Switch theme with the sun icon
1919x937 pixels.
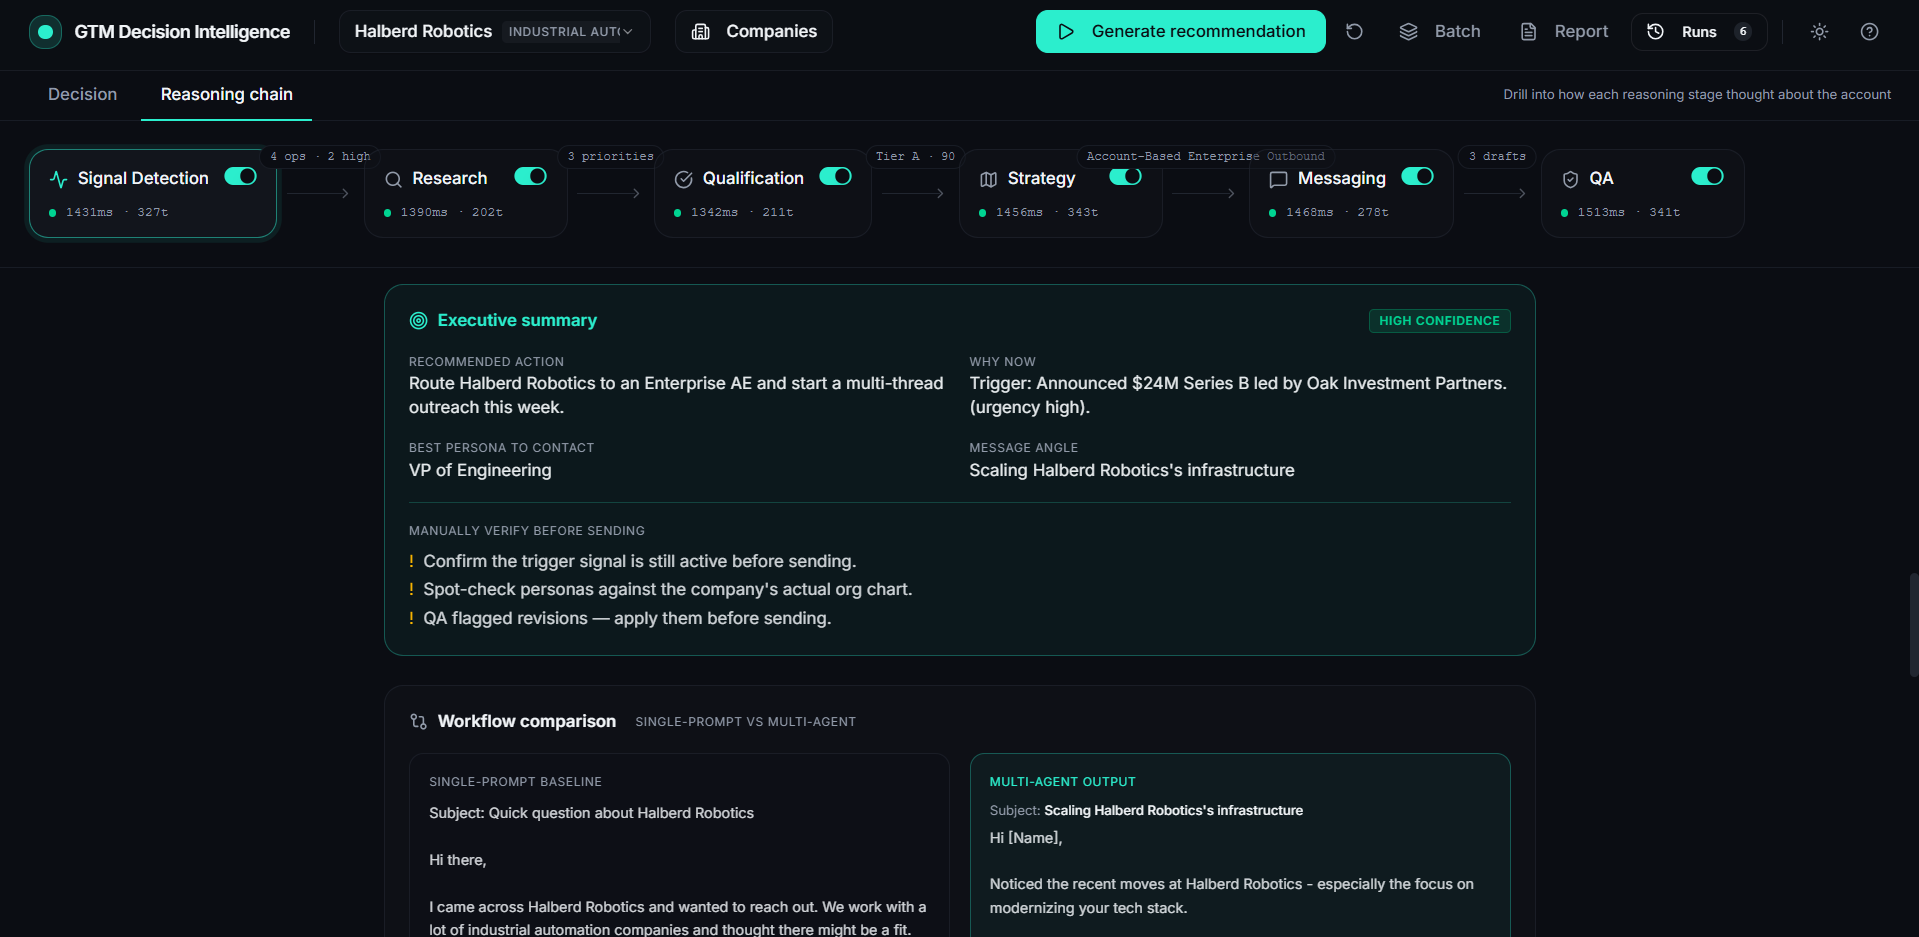(x=1819, y=32)
